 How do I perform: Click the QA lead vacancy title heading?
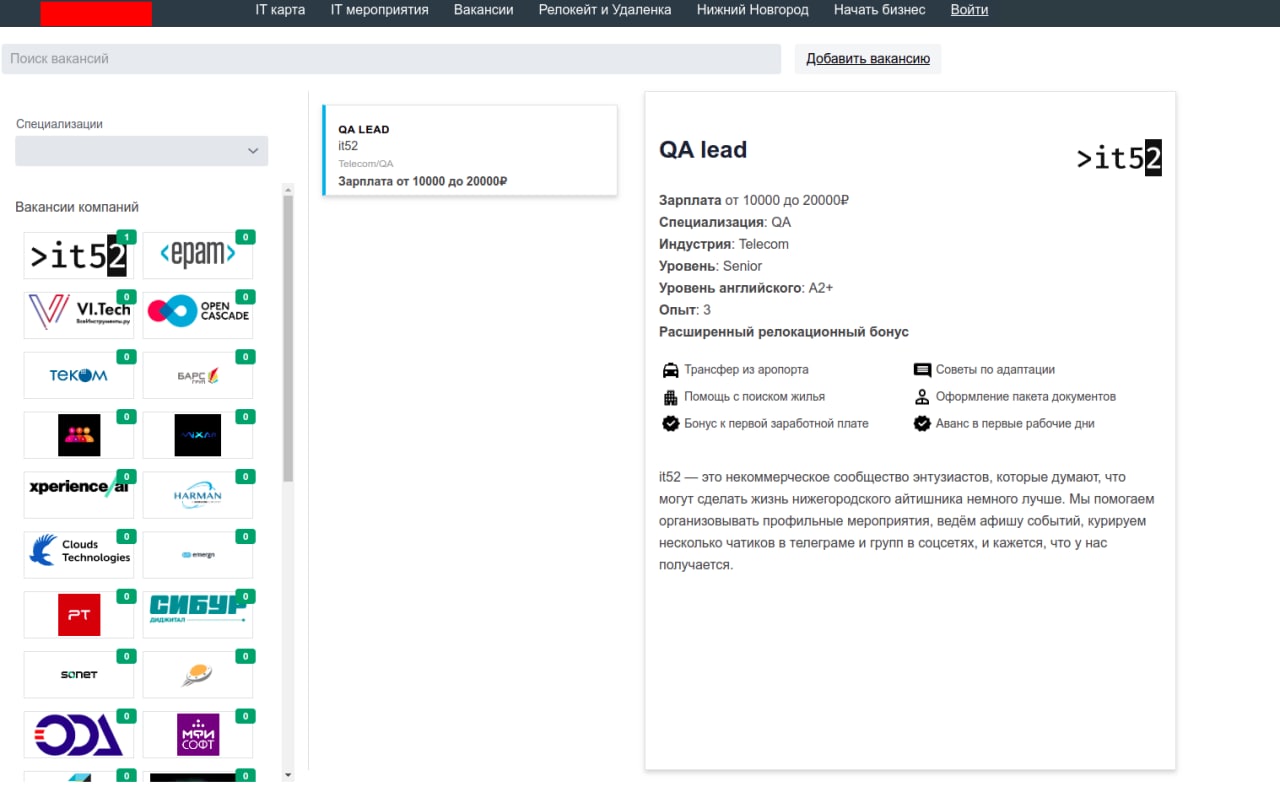[x=703, y=150]
